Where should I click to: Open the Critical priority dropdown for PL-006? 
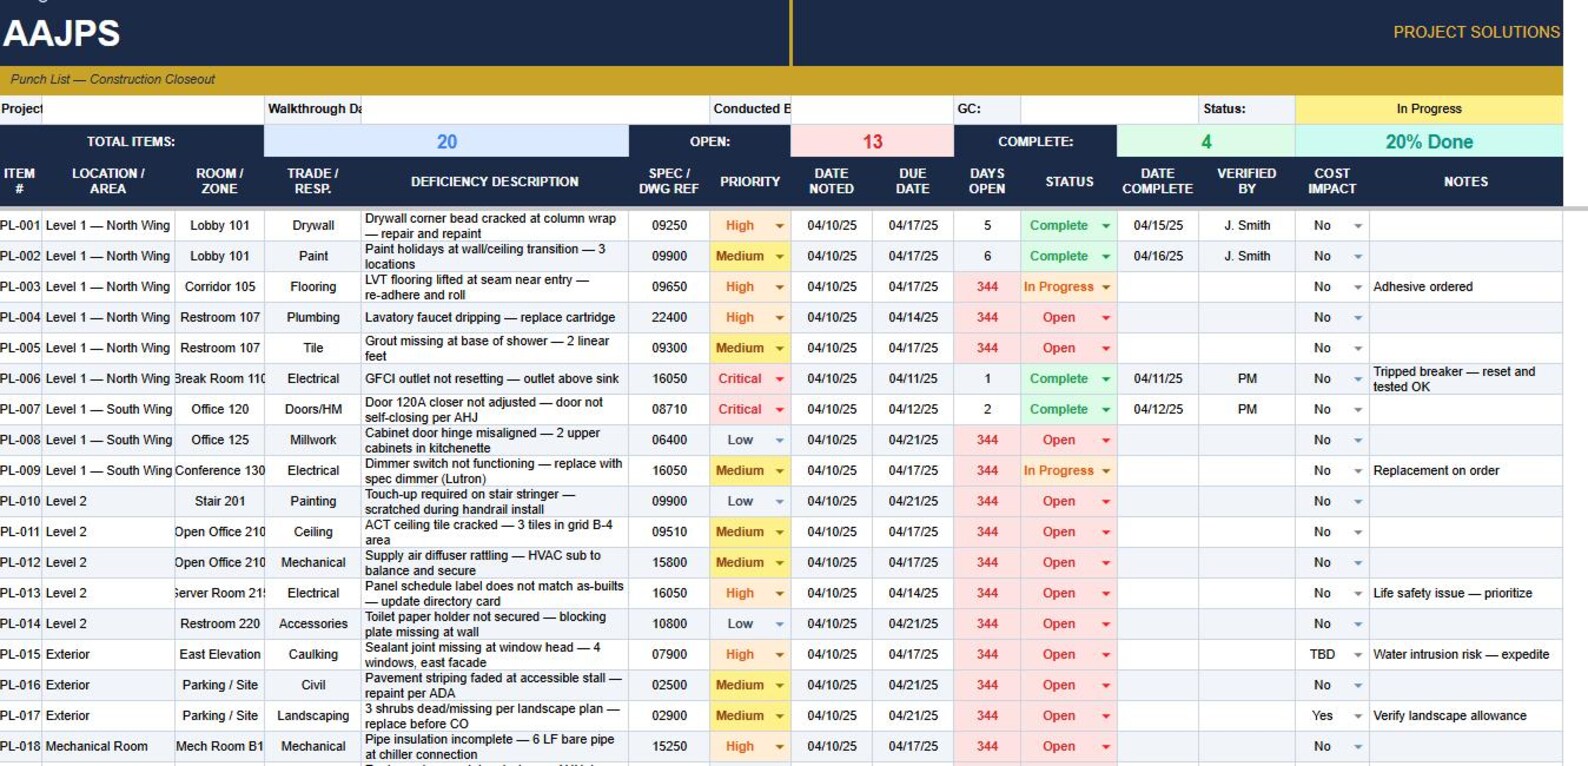point(779,379)
